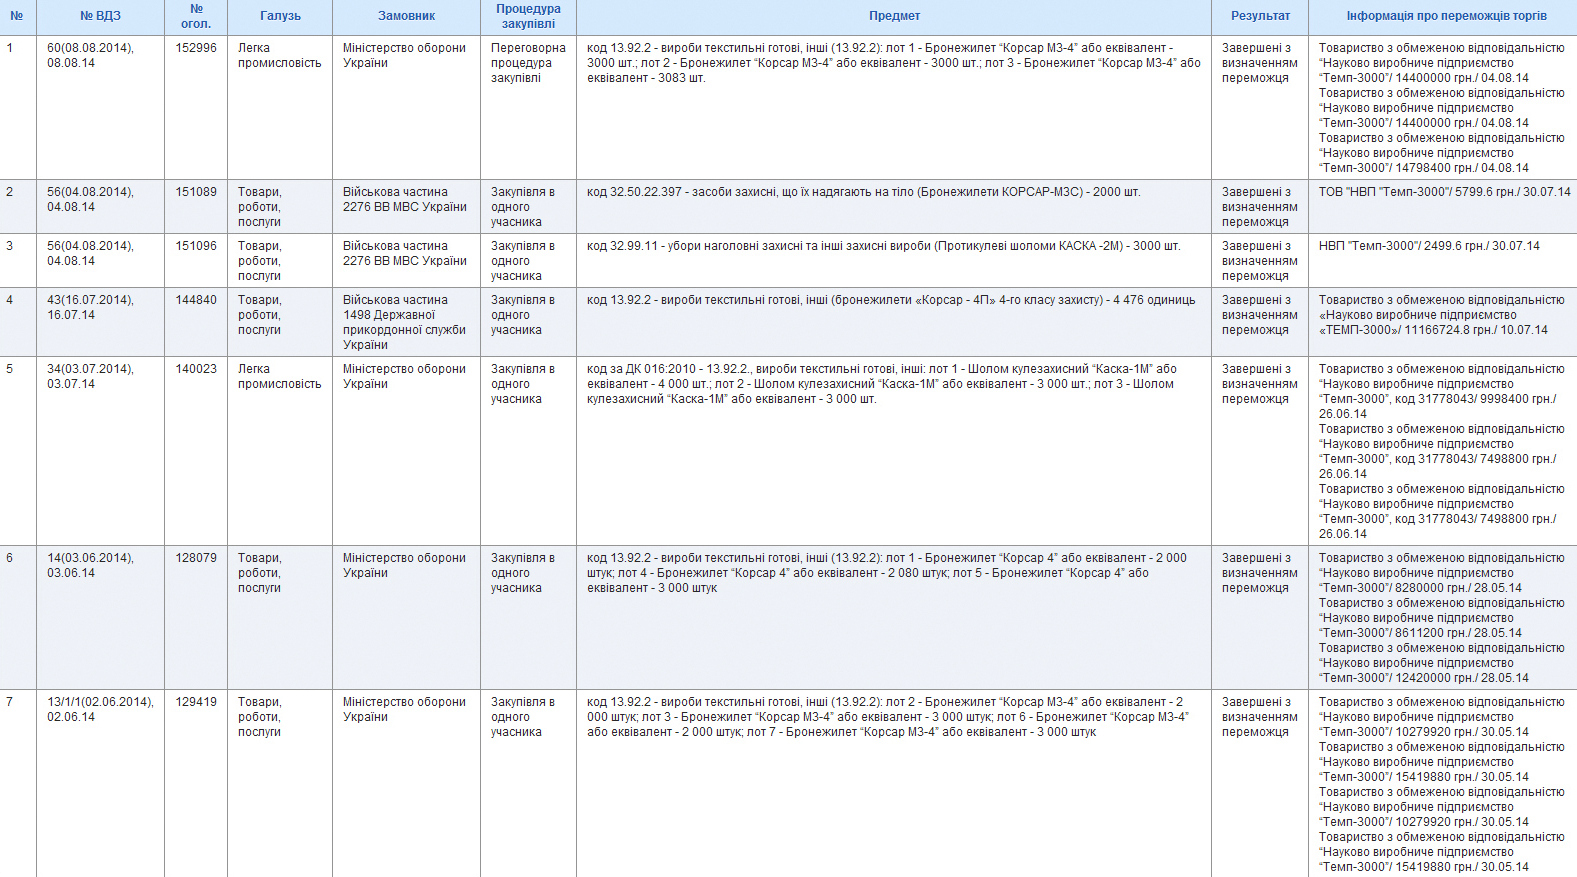Click the КОРСАР-М3С body armor subject

pos(863,192)
